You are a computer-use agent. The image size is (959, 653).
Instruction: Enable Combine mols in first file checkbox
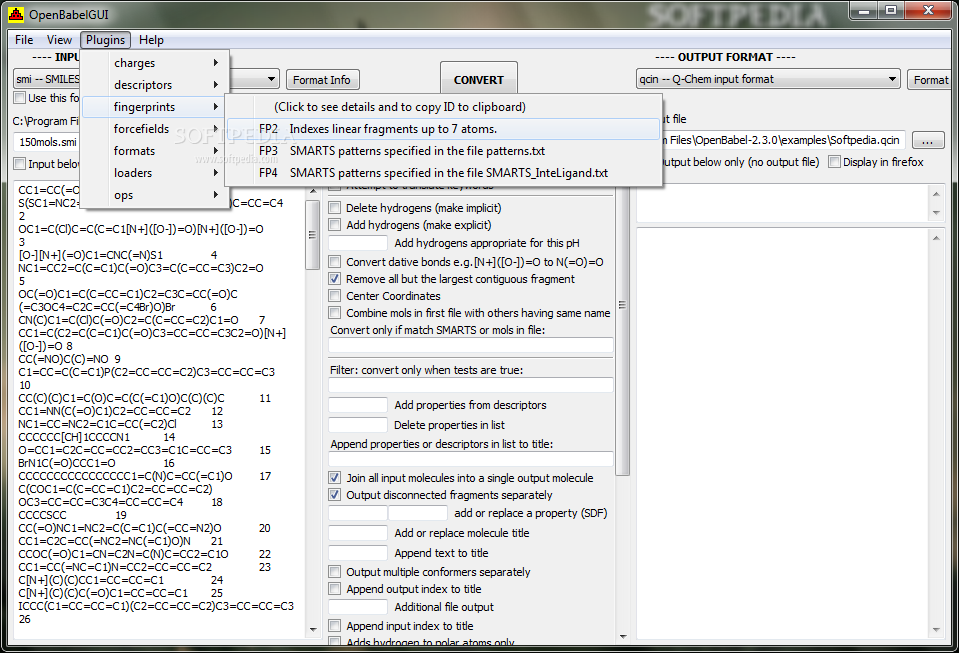(x=335, y=313)
